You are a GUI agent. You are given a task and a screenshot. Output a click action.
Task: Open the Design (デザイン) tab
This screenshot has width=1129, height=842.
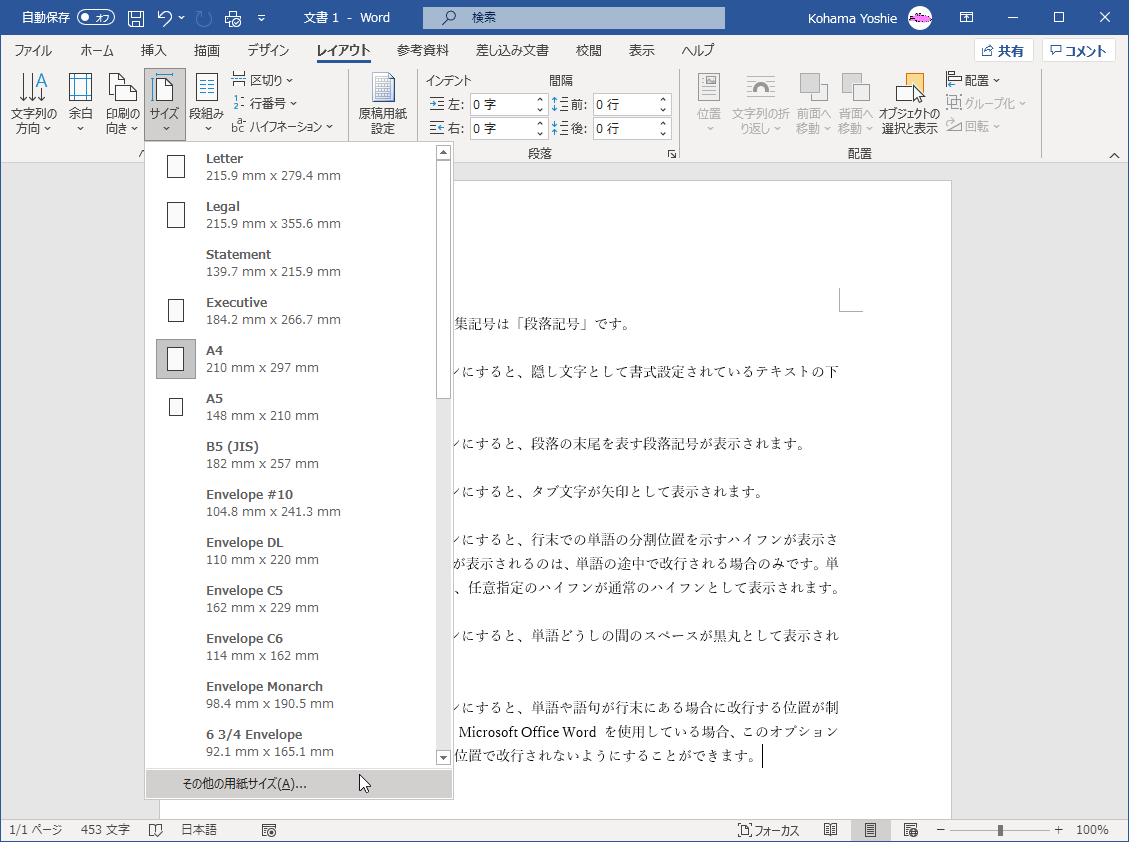(x=268, y=50)
